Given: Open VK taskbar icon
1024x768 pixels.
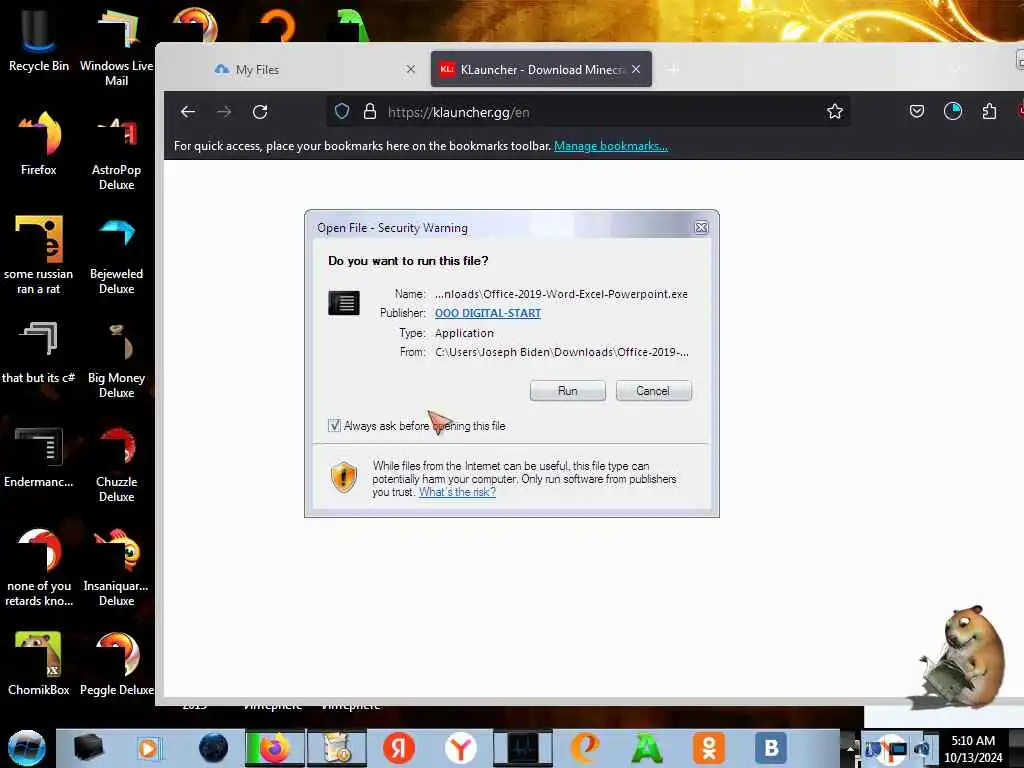Looking at the screenshot, I should (x=771, y=748).
